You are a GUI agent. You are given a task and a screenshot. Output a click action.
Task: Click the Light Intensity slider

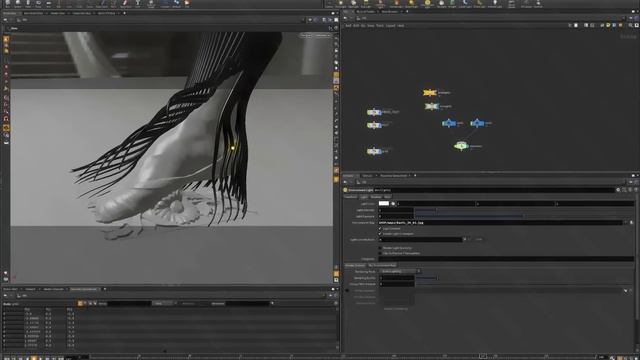524,210
